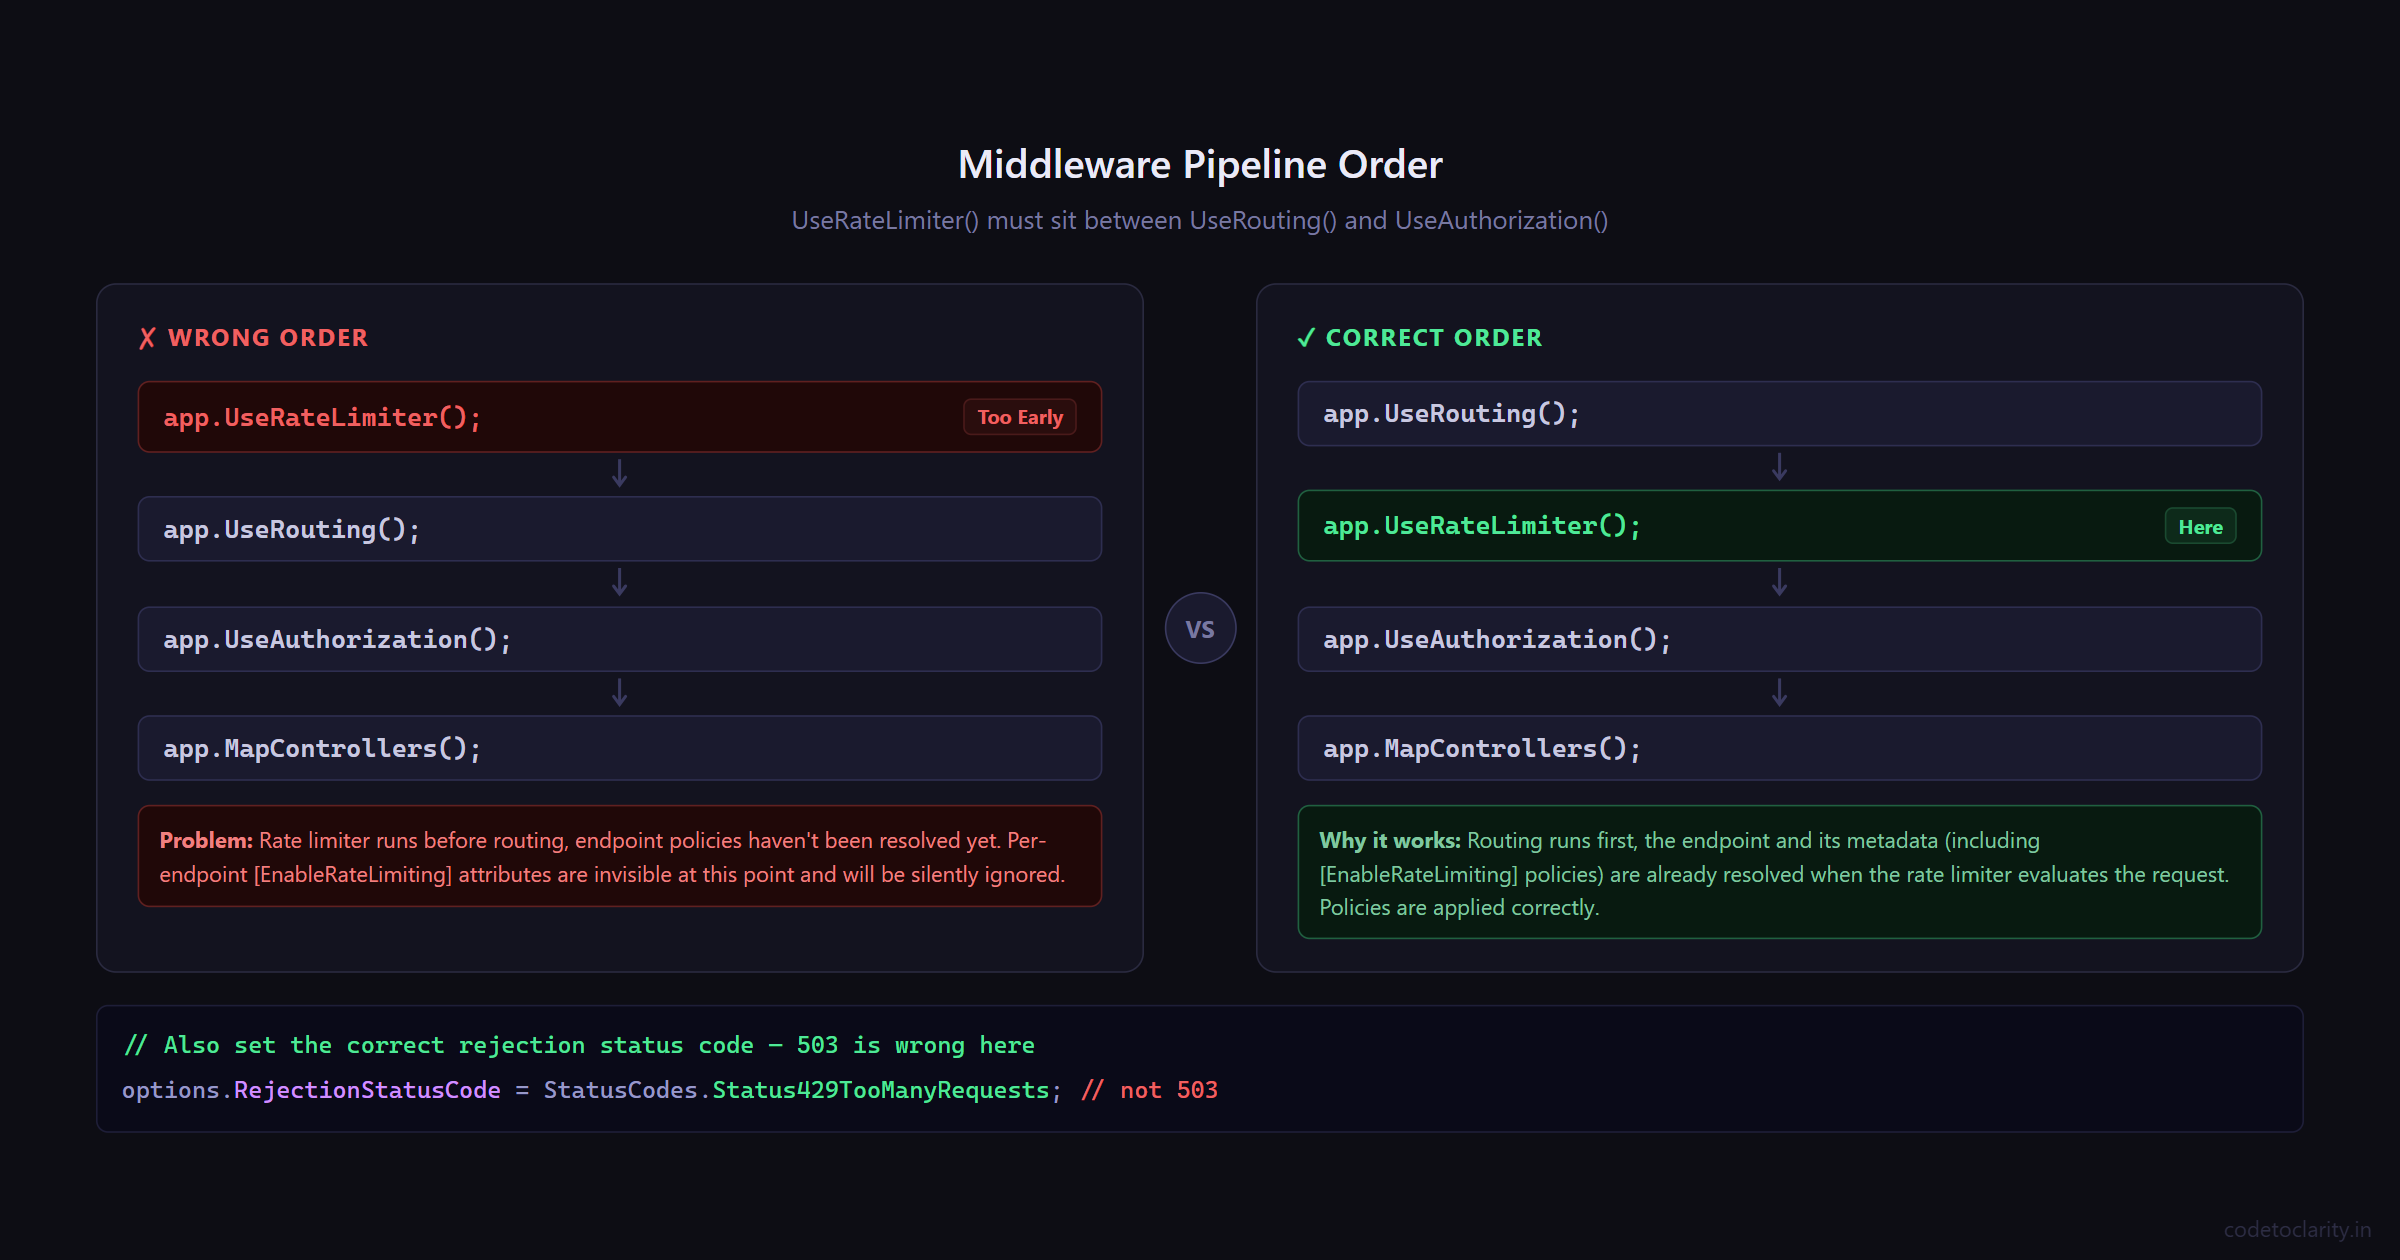The image size is (2400, 1260).
Task: Click the arrow below app.UseAuthorization() on the right
Action: coord(1780,692)
